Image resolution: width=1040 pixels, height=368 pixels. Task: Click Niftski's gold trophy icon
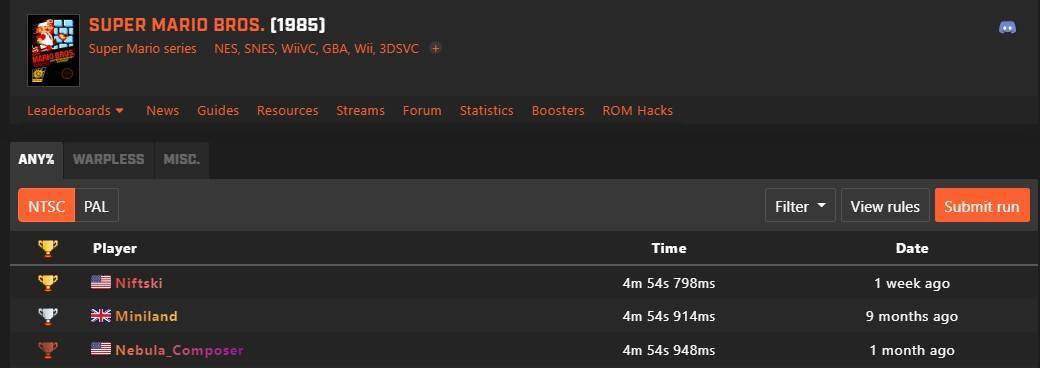48,283
